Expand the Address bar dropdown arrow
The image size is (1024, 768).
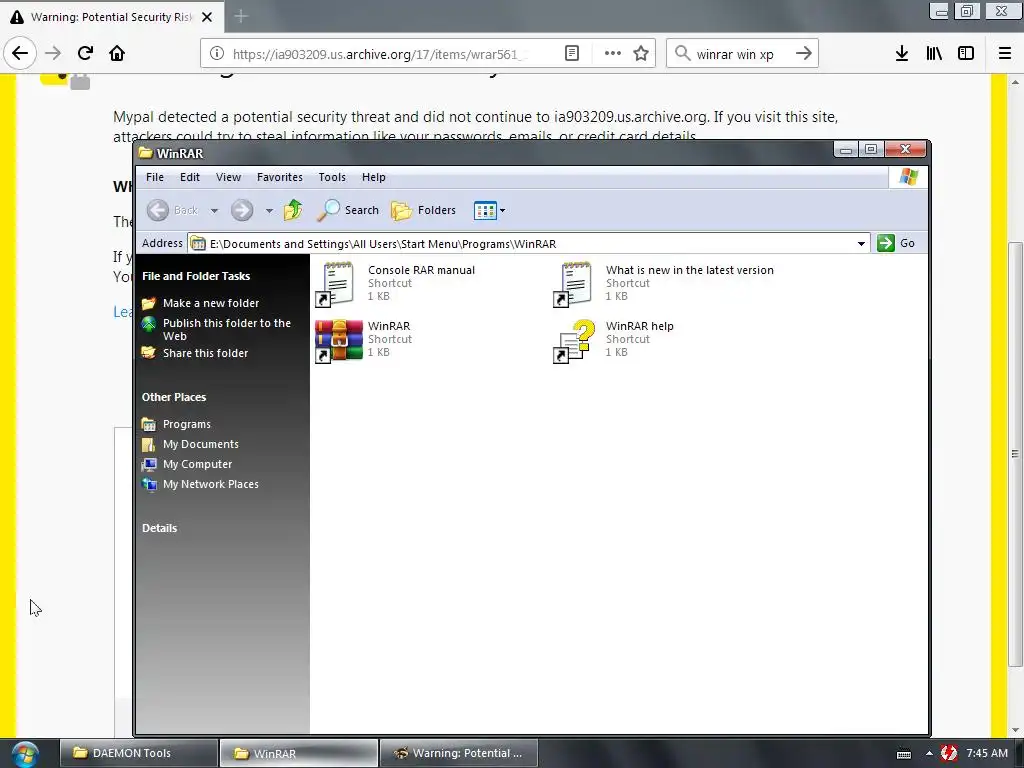click(861, 244)
